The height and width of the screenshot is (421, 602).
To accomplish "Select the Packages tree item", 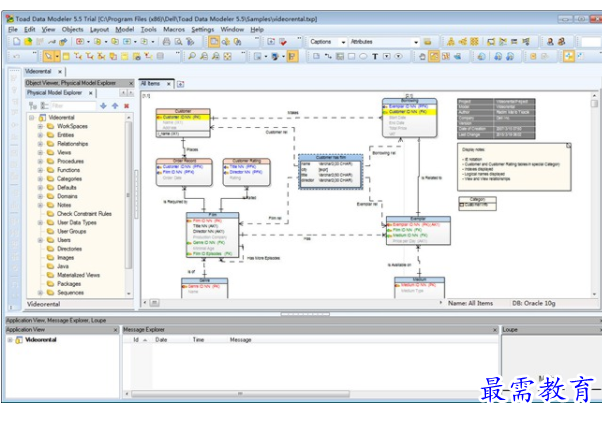I will pos(69,284).
